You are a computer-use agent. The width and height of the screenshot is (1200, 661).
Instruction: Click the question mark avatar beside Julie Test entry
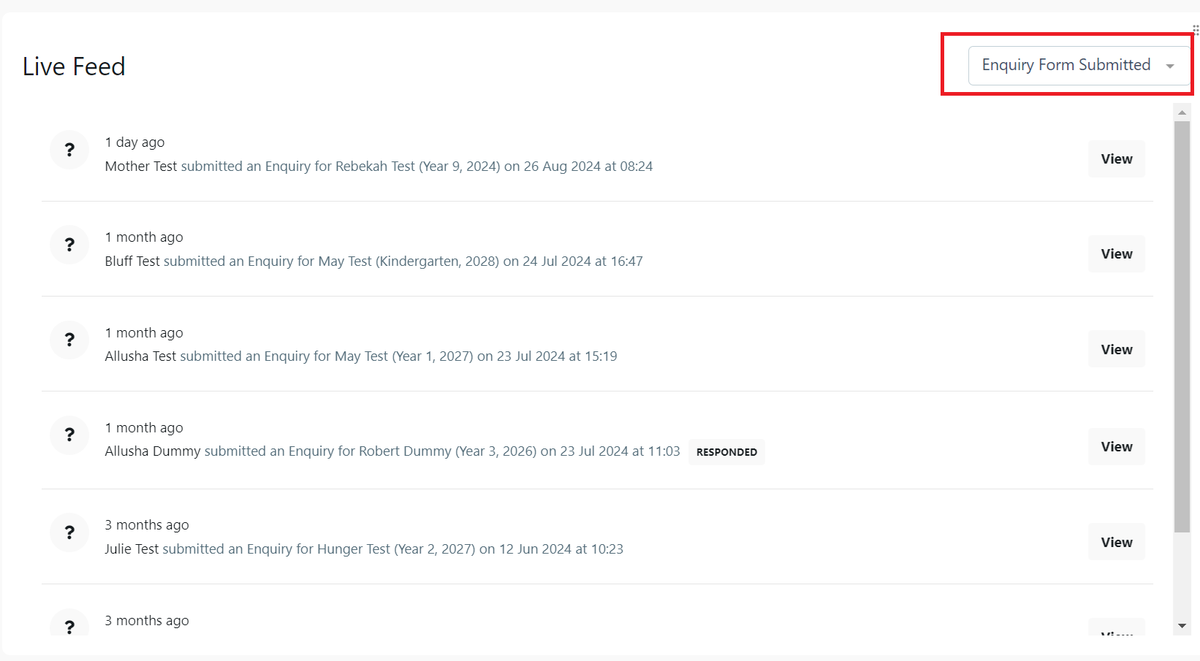[x=69, y=532]
